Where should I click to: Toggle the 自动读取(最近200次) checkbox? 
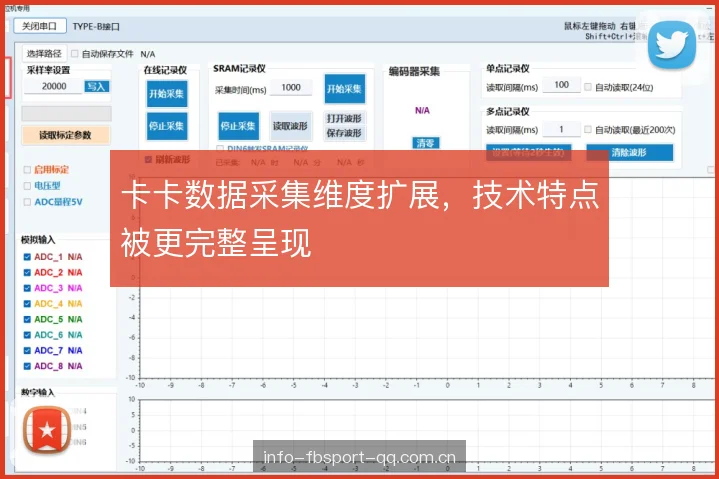point(588,130)
